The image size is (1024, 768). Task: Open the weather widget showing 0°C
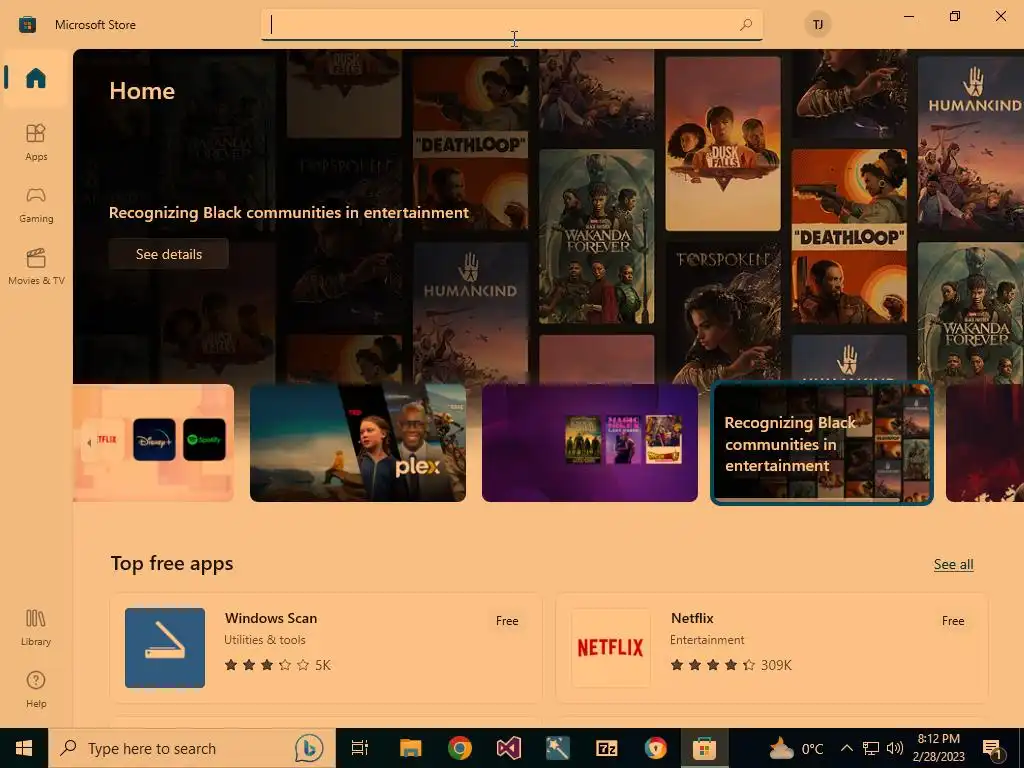pos(796,748)
